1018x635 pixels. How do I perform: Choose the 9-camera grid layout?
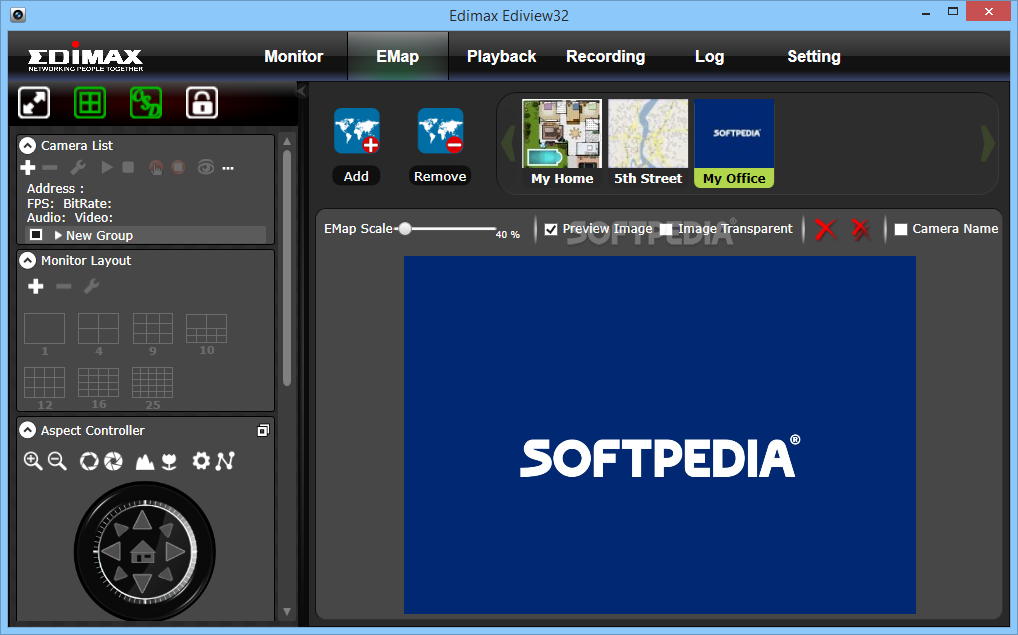pos(153,329)
